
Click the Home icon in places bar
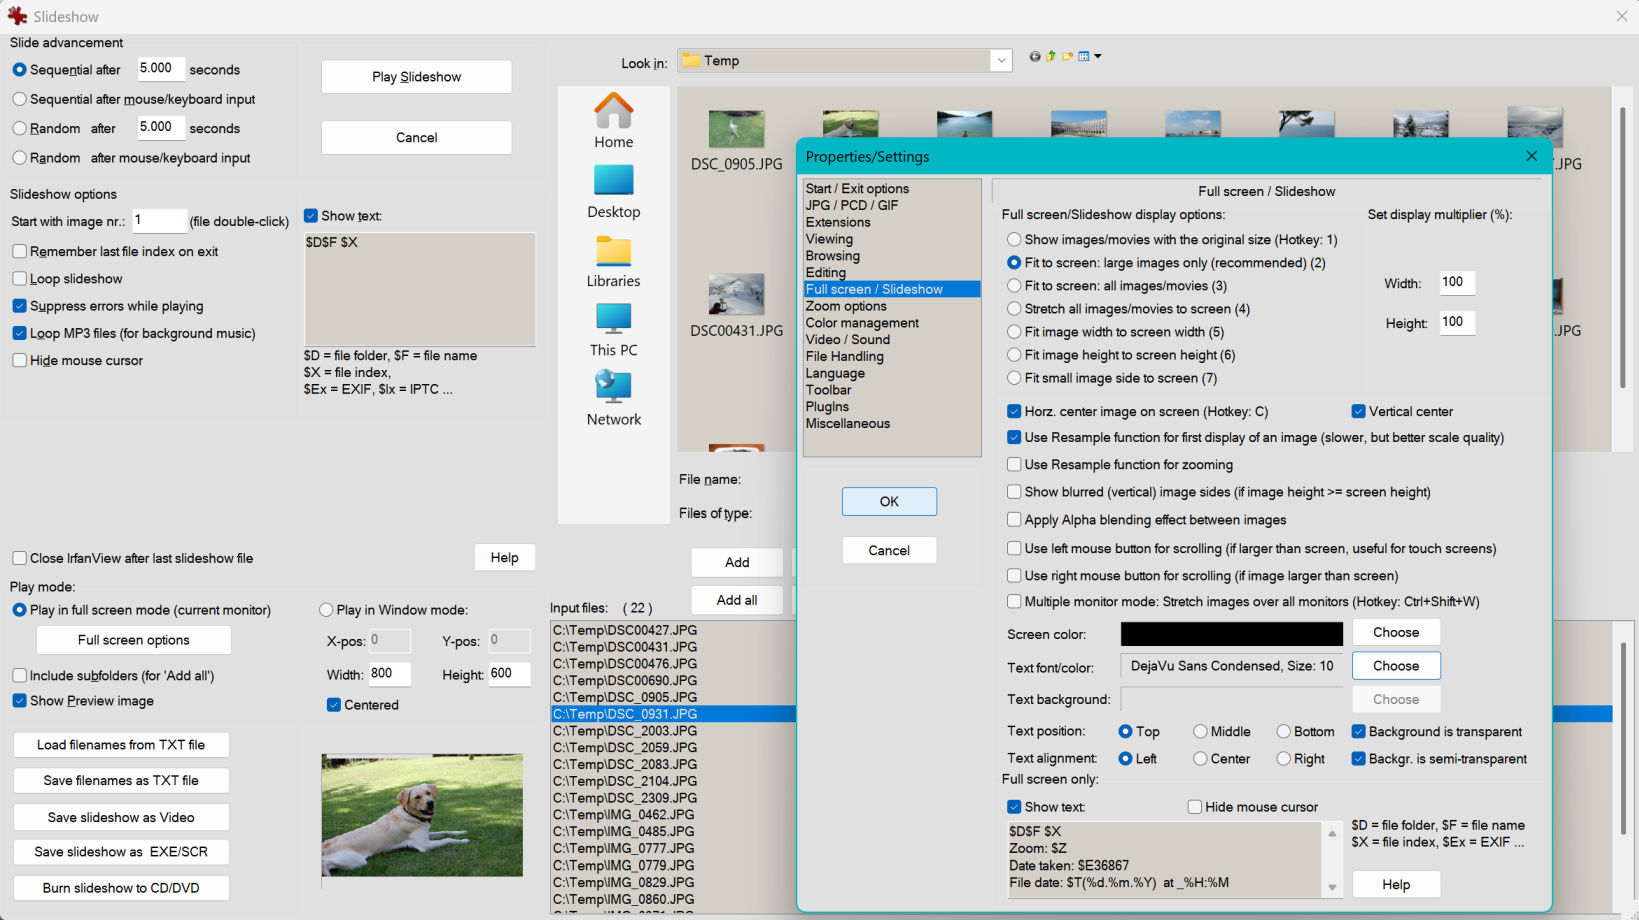pos(613,111)
